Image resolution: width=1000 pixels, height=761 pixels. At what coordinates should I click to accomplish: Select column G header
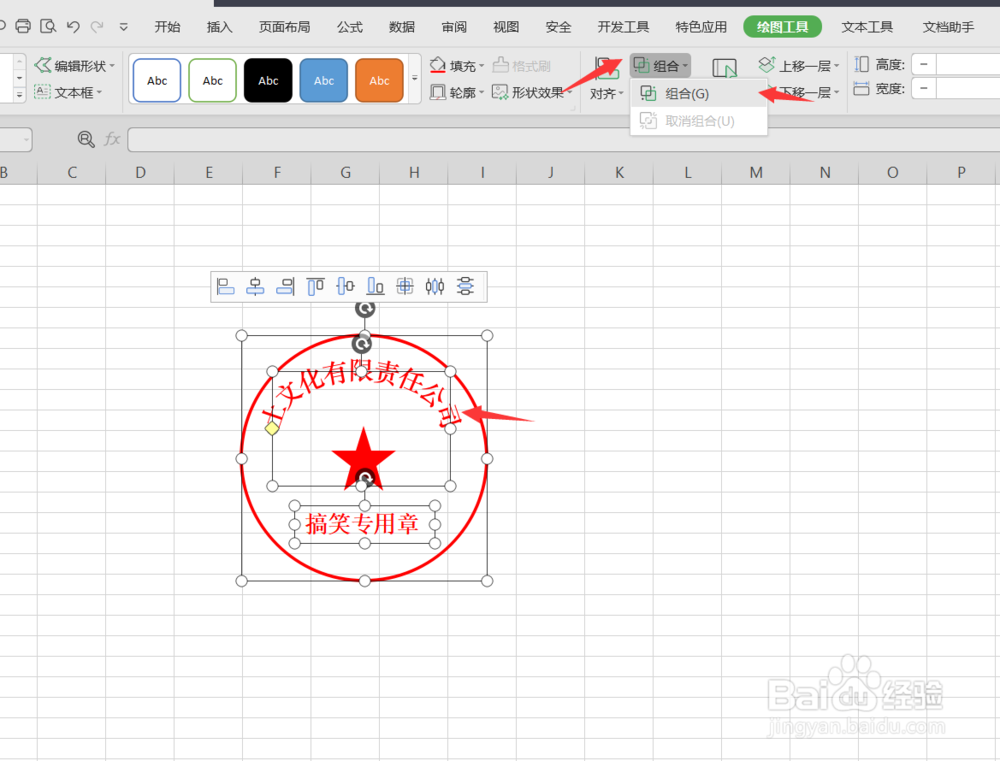tap(346, 172)
